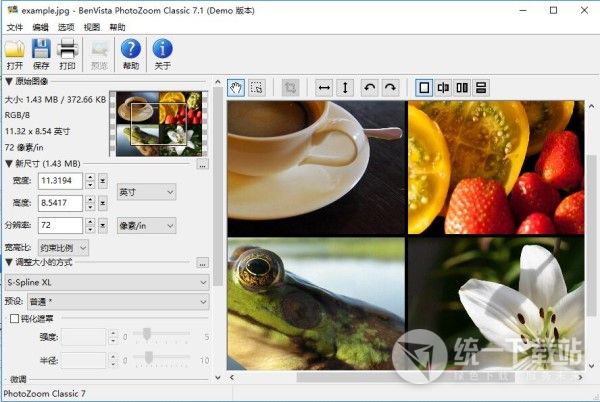The width and height of the screenshot is (600, 402).
Task: Open the 英寸 size unit dropdown
Action: [145, 191]
